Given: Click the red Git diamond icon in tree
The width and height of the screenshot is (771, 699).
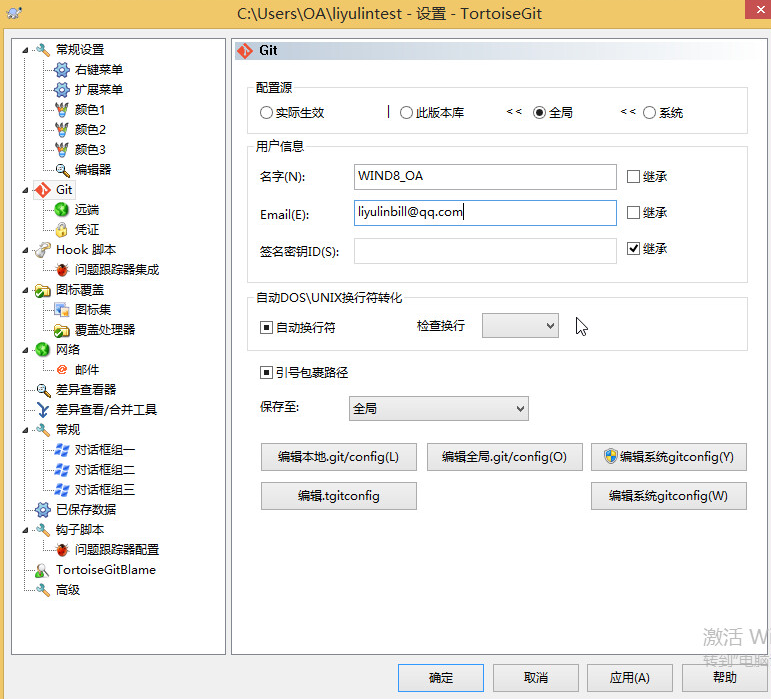Looking at the screenshot, I should click(x=43, y=190).
